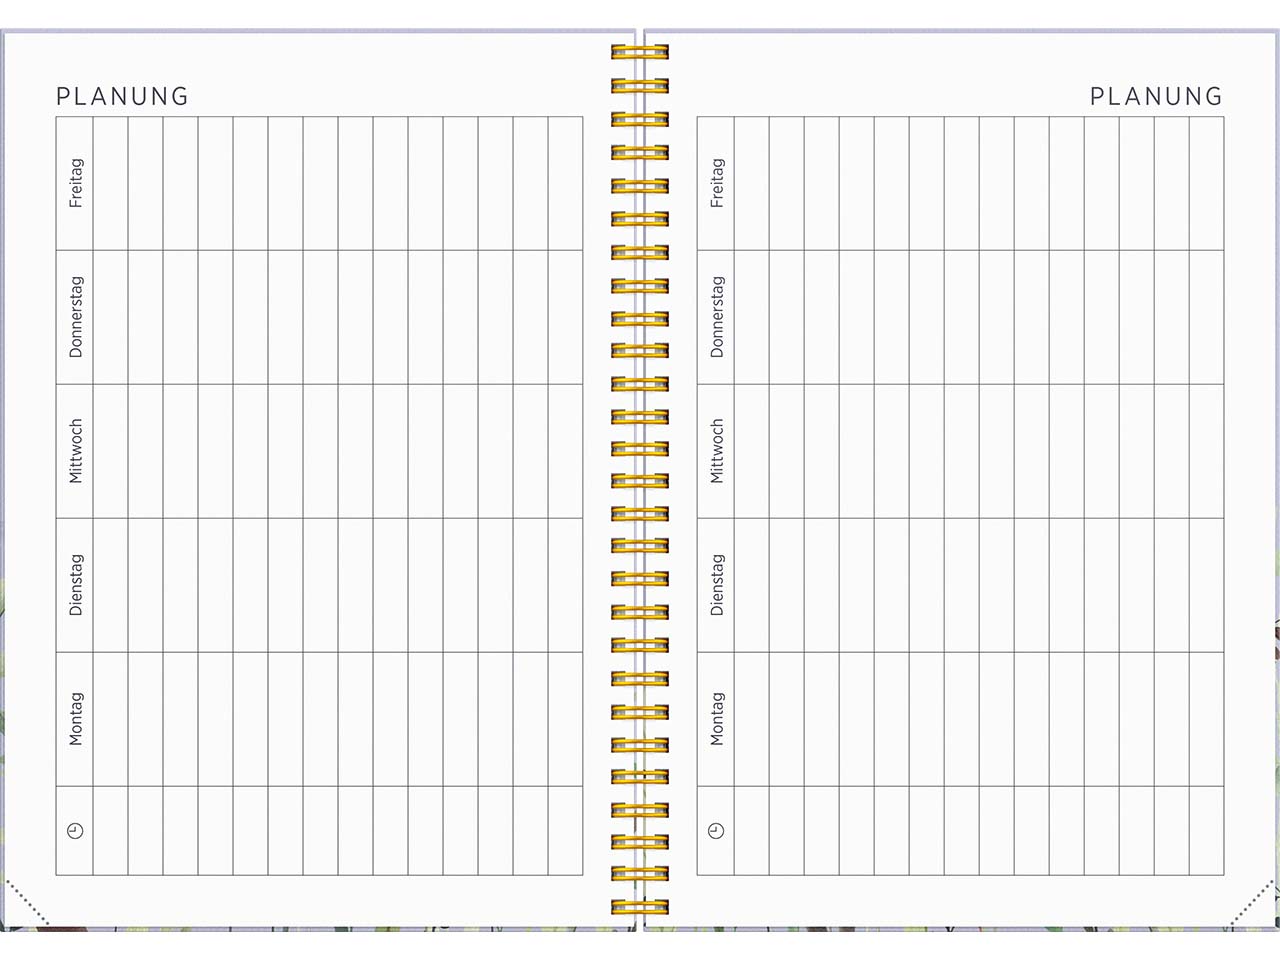The image size is (1280, 960).
Task: Click the dotted tear-off corner on the left page
Action: (x=26, y=902)
